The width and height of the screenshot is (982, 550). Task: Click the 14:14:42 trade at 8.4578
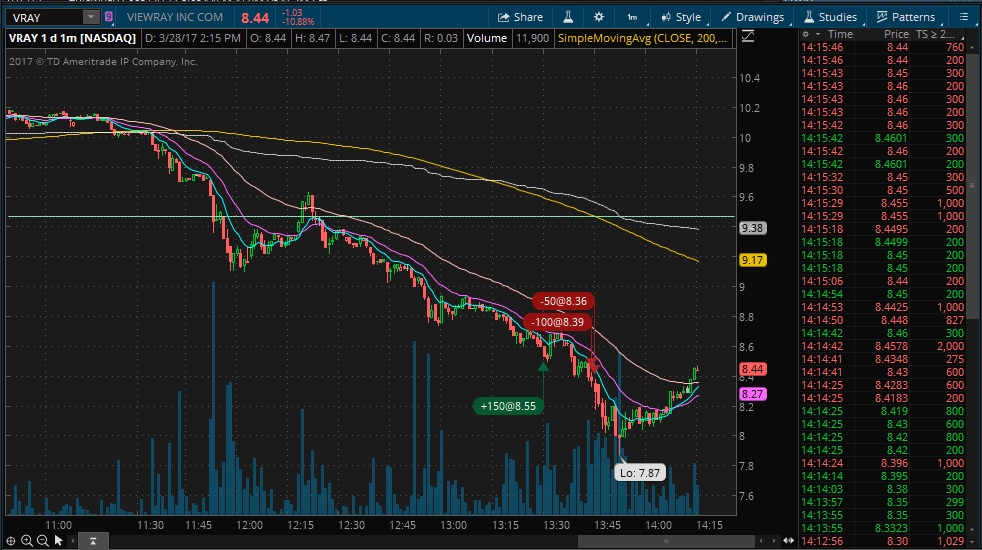[x=882, y=346]
